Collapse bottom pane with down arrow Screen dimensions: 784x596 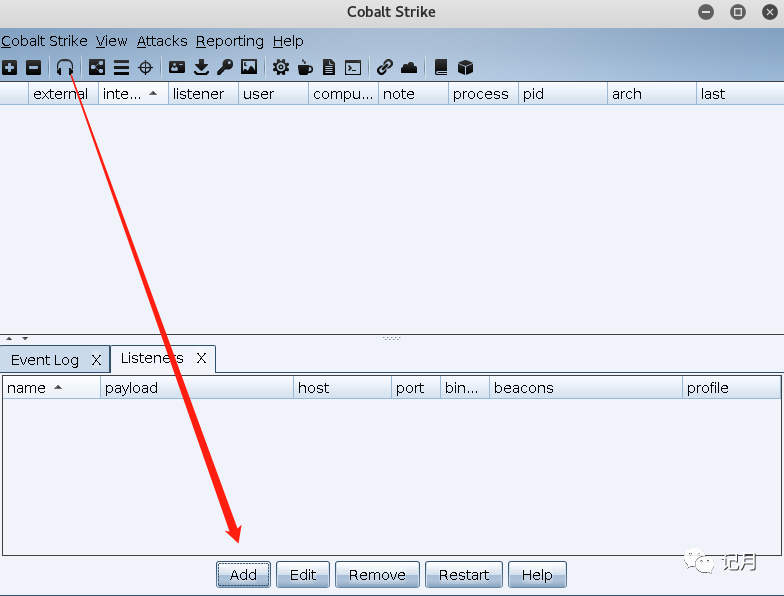pos(25,338)
